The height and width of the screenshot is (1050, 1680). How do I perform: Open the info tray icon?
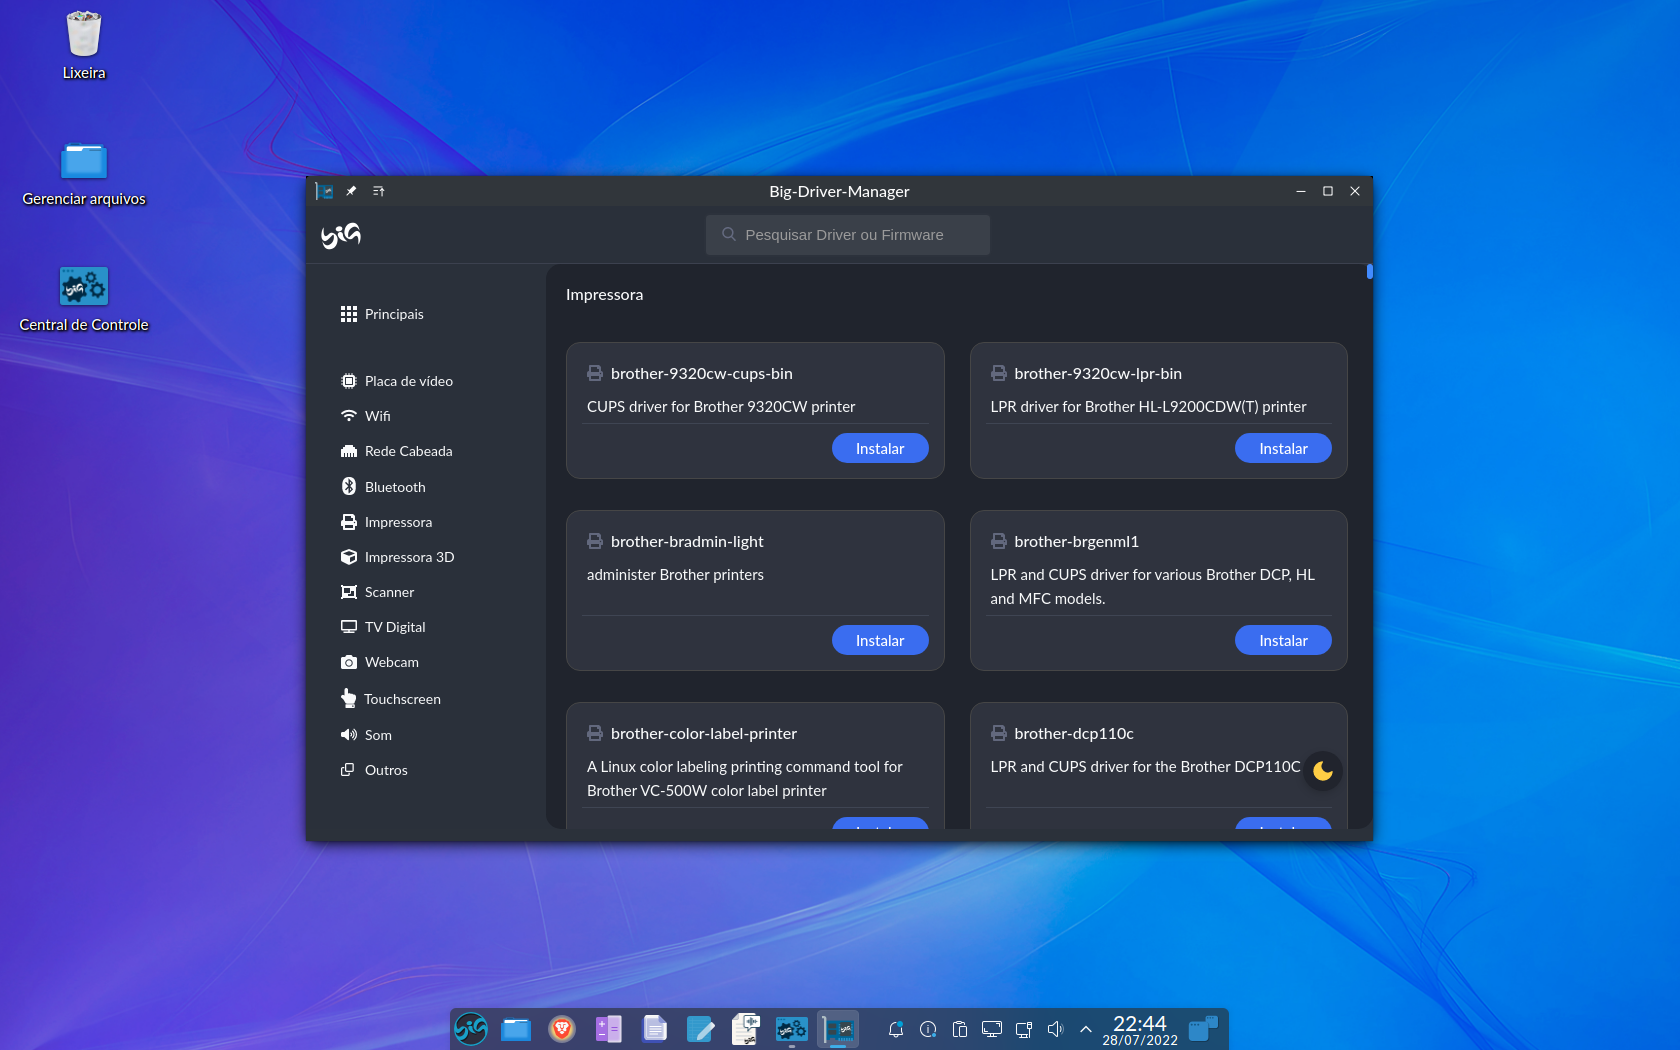coord(928,1029)
